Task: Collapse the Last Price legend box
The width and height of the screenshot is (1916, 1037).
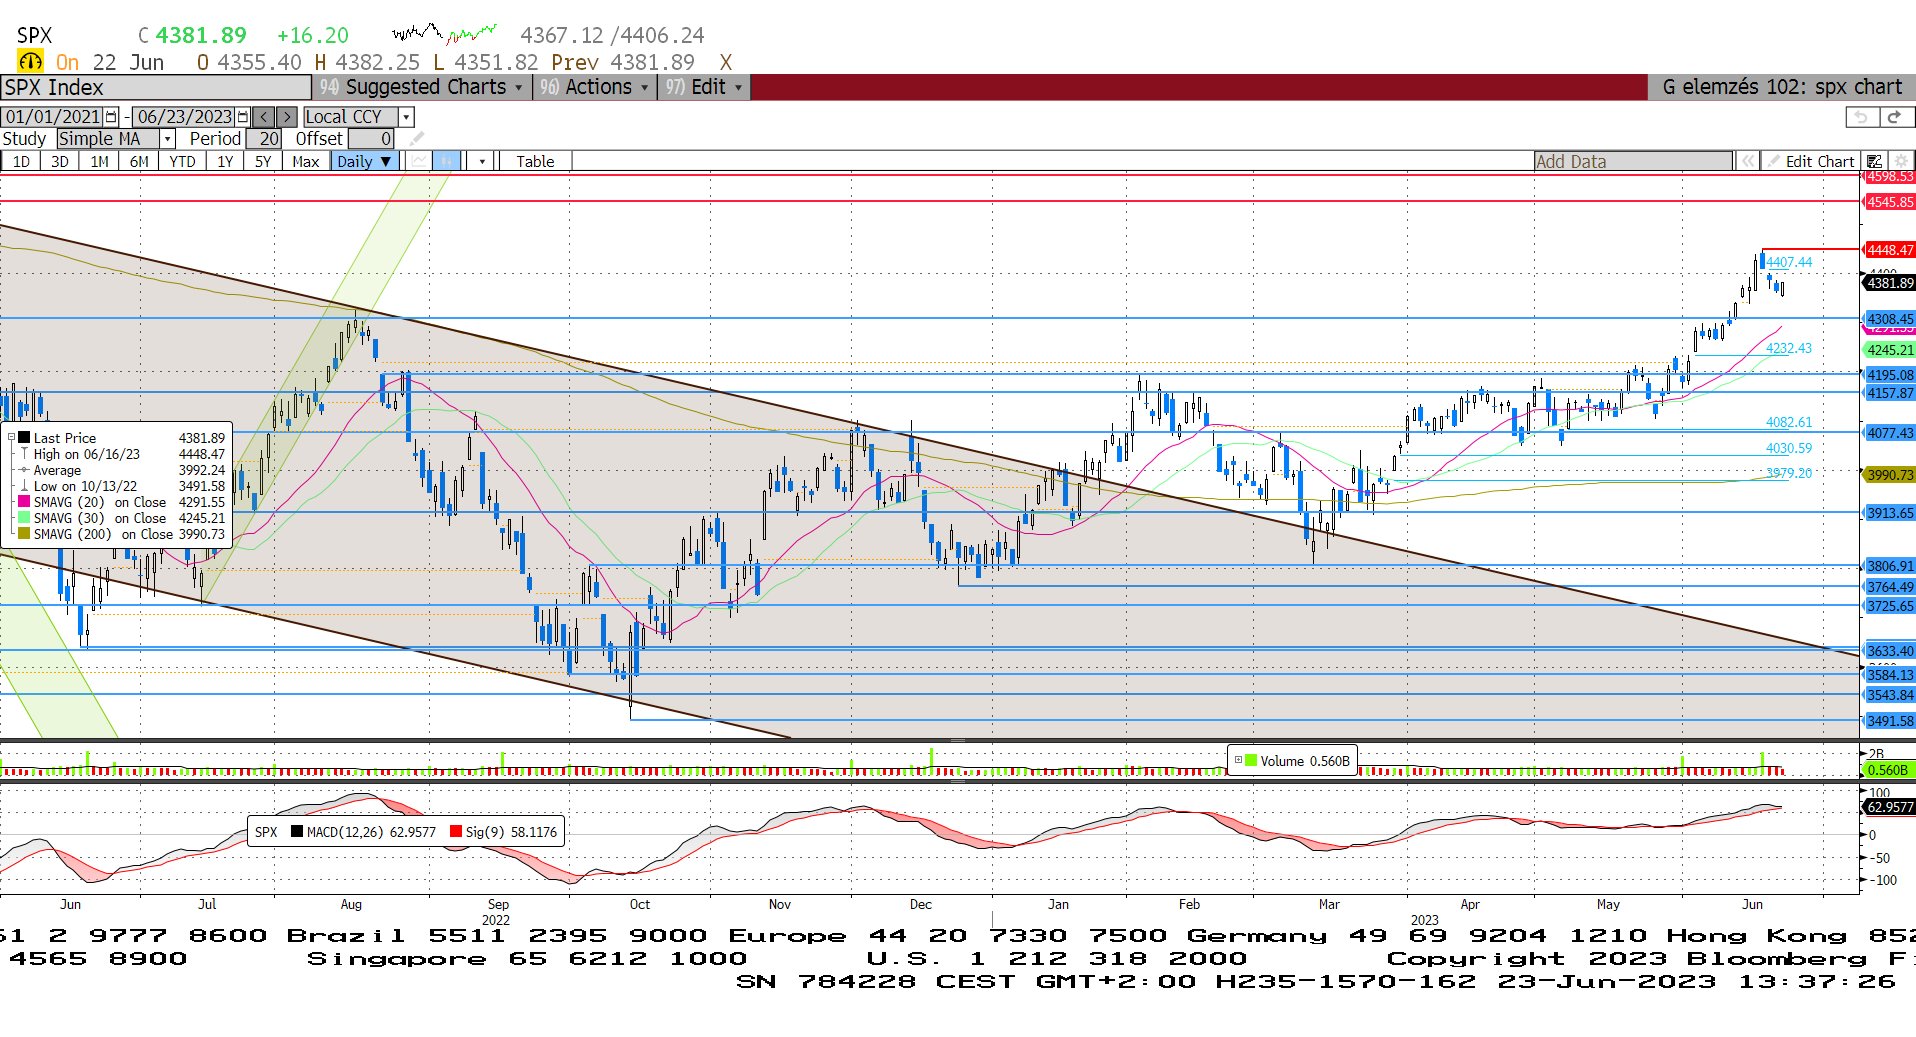Action: tap(12, 437)
